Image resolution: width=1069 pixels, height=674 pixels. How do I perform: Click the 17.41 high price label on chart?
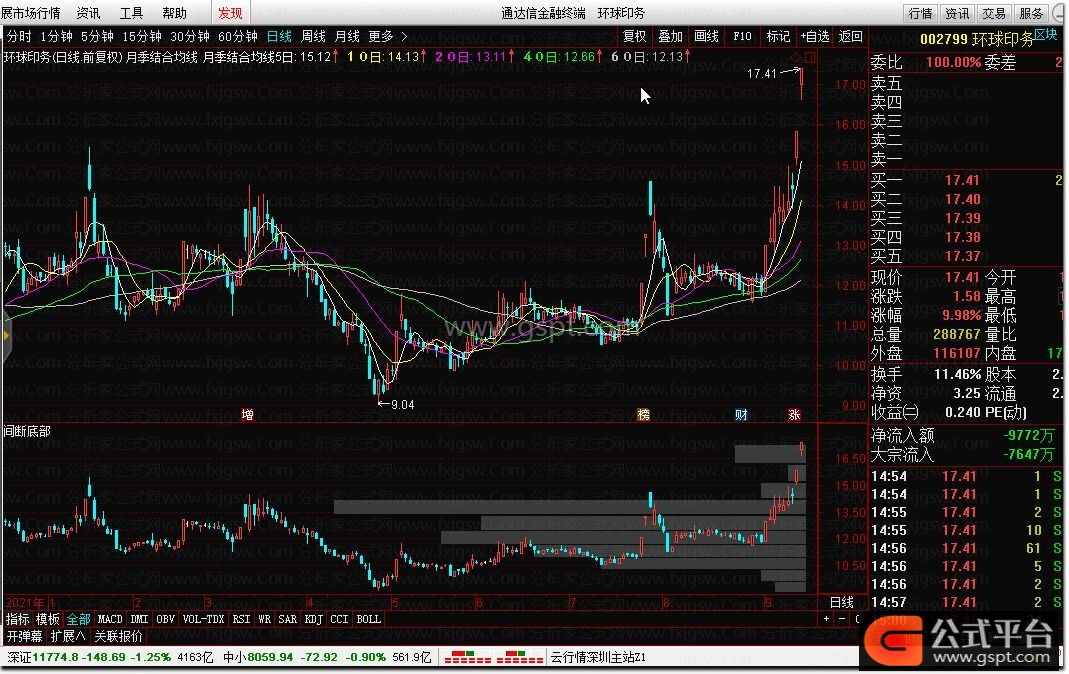click(762, 73)
